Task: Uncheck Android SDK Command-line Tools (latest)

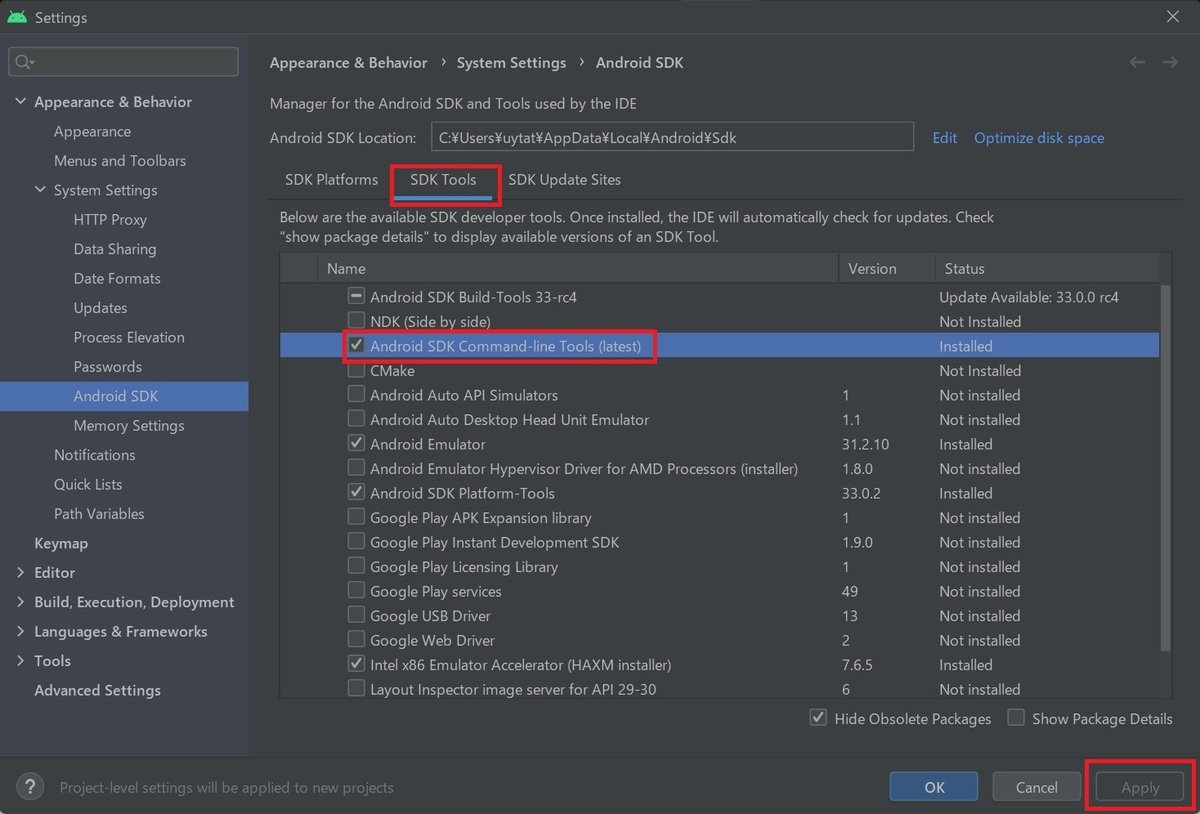Action: point(356,346)
